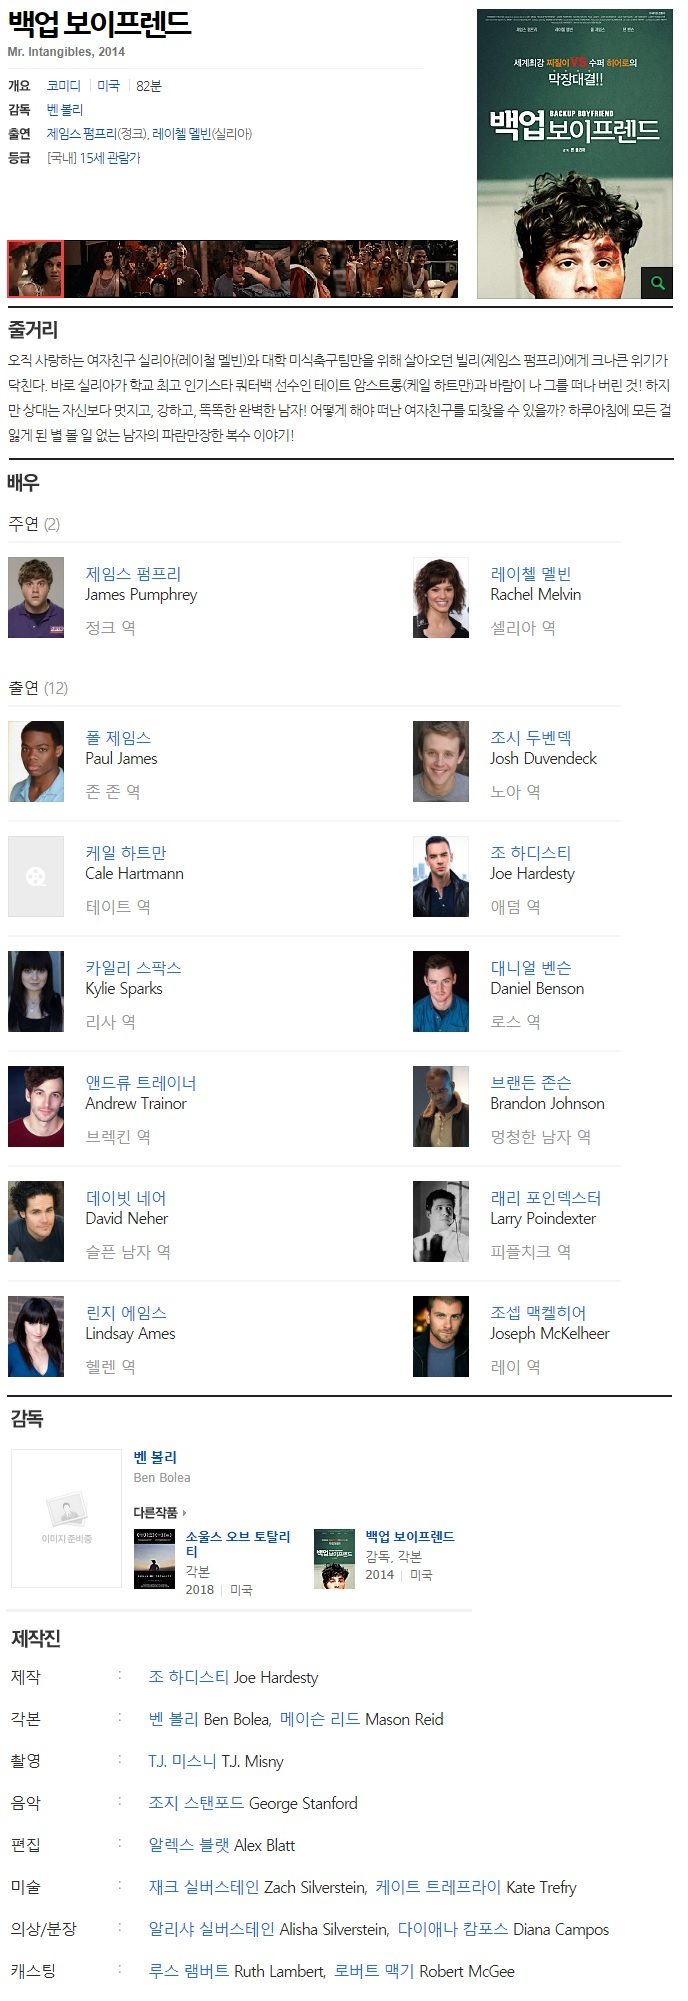688x2001 pixels.
Task: Click 린지 에임스 name link
Action: (x=126, y=1313)
